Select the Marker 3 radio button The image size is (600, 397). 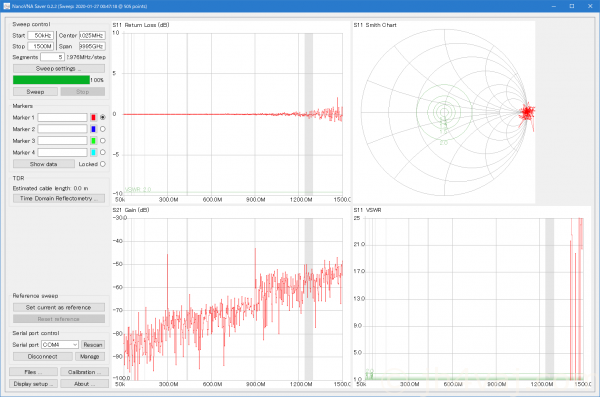pyautogui.click(x=103, y=141)
